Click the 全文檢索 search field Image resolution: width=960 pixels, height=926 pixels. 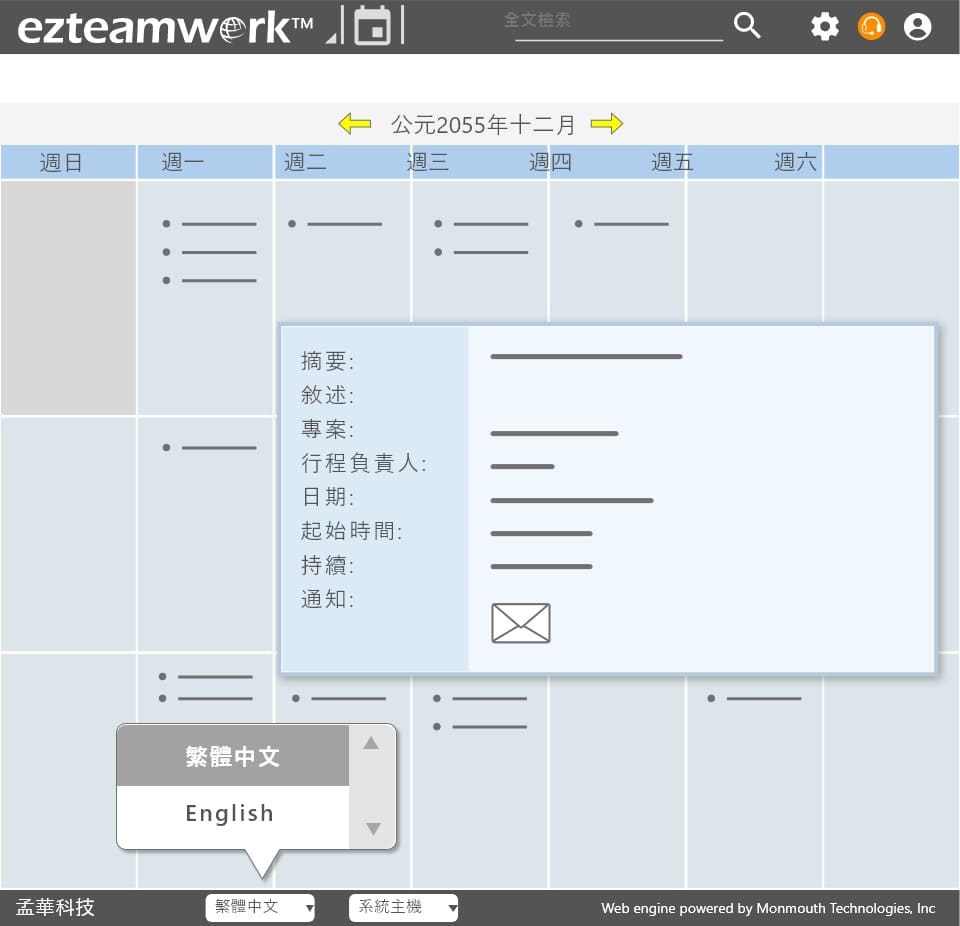point(618,22)
